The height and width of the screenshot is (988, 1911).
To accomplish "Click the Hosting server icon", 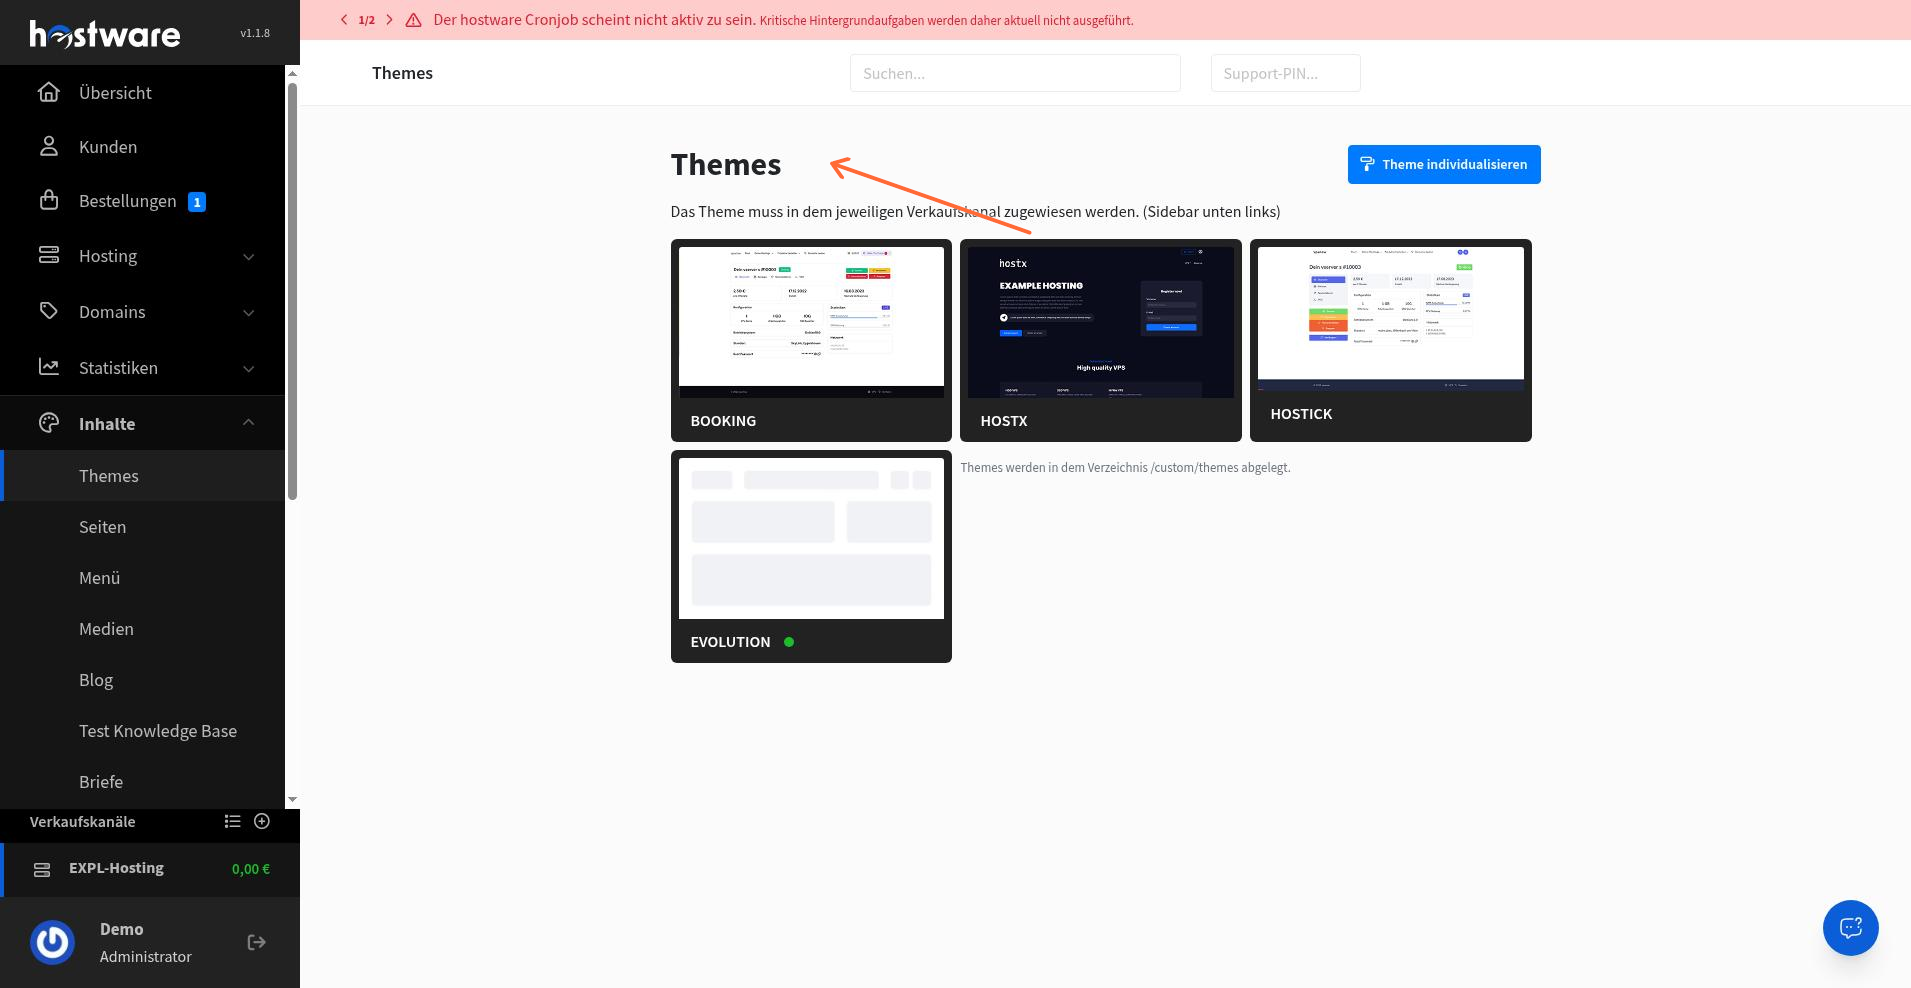I will tap(49, 255).
